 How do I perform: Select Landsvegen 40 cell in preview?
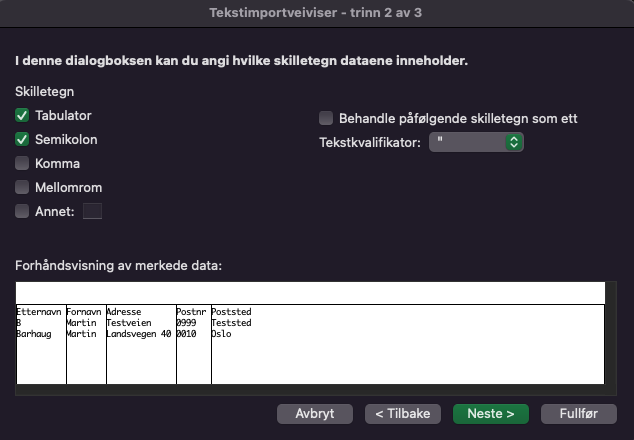click(139, 334)
